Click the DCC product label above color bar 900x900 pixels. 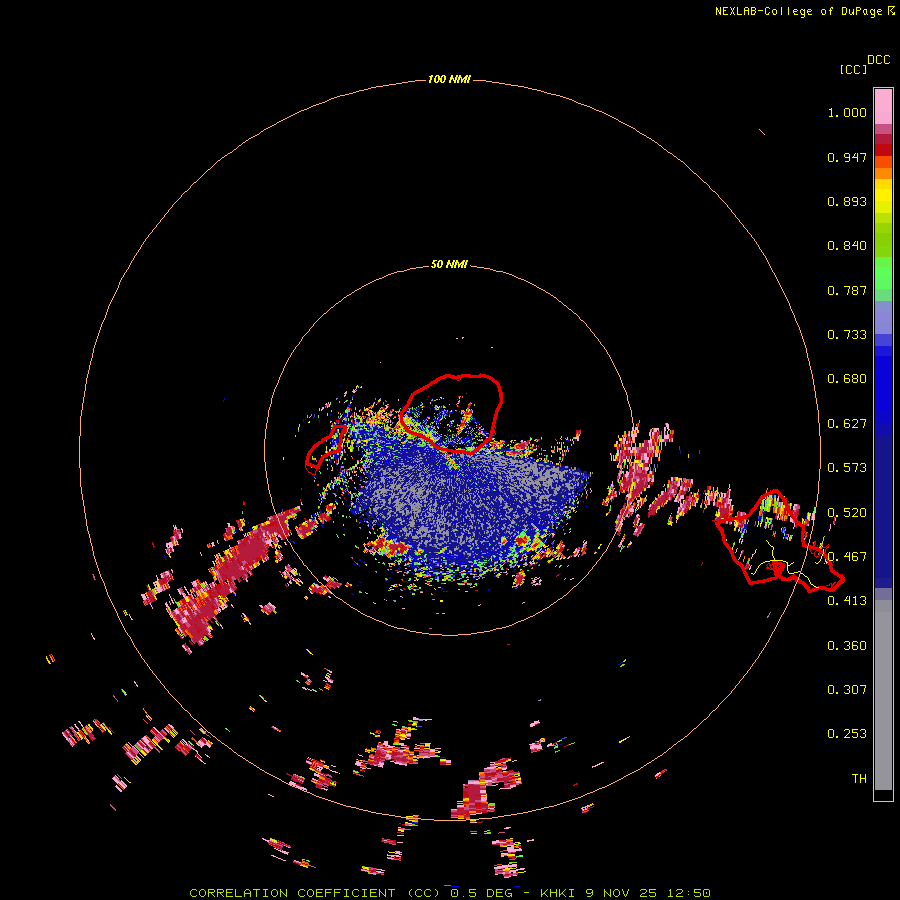click(878, 60)
